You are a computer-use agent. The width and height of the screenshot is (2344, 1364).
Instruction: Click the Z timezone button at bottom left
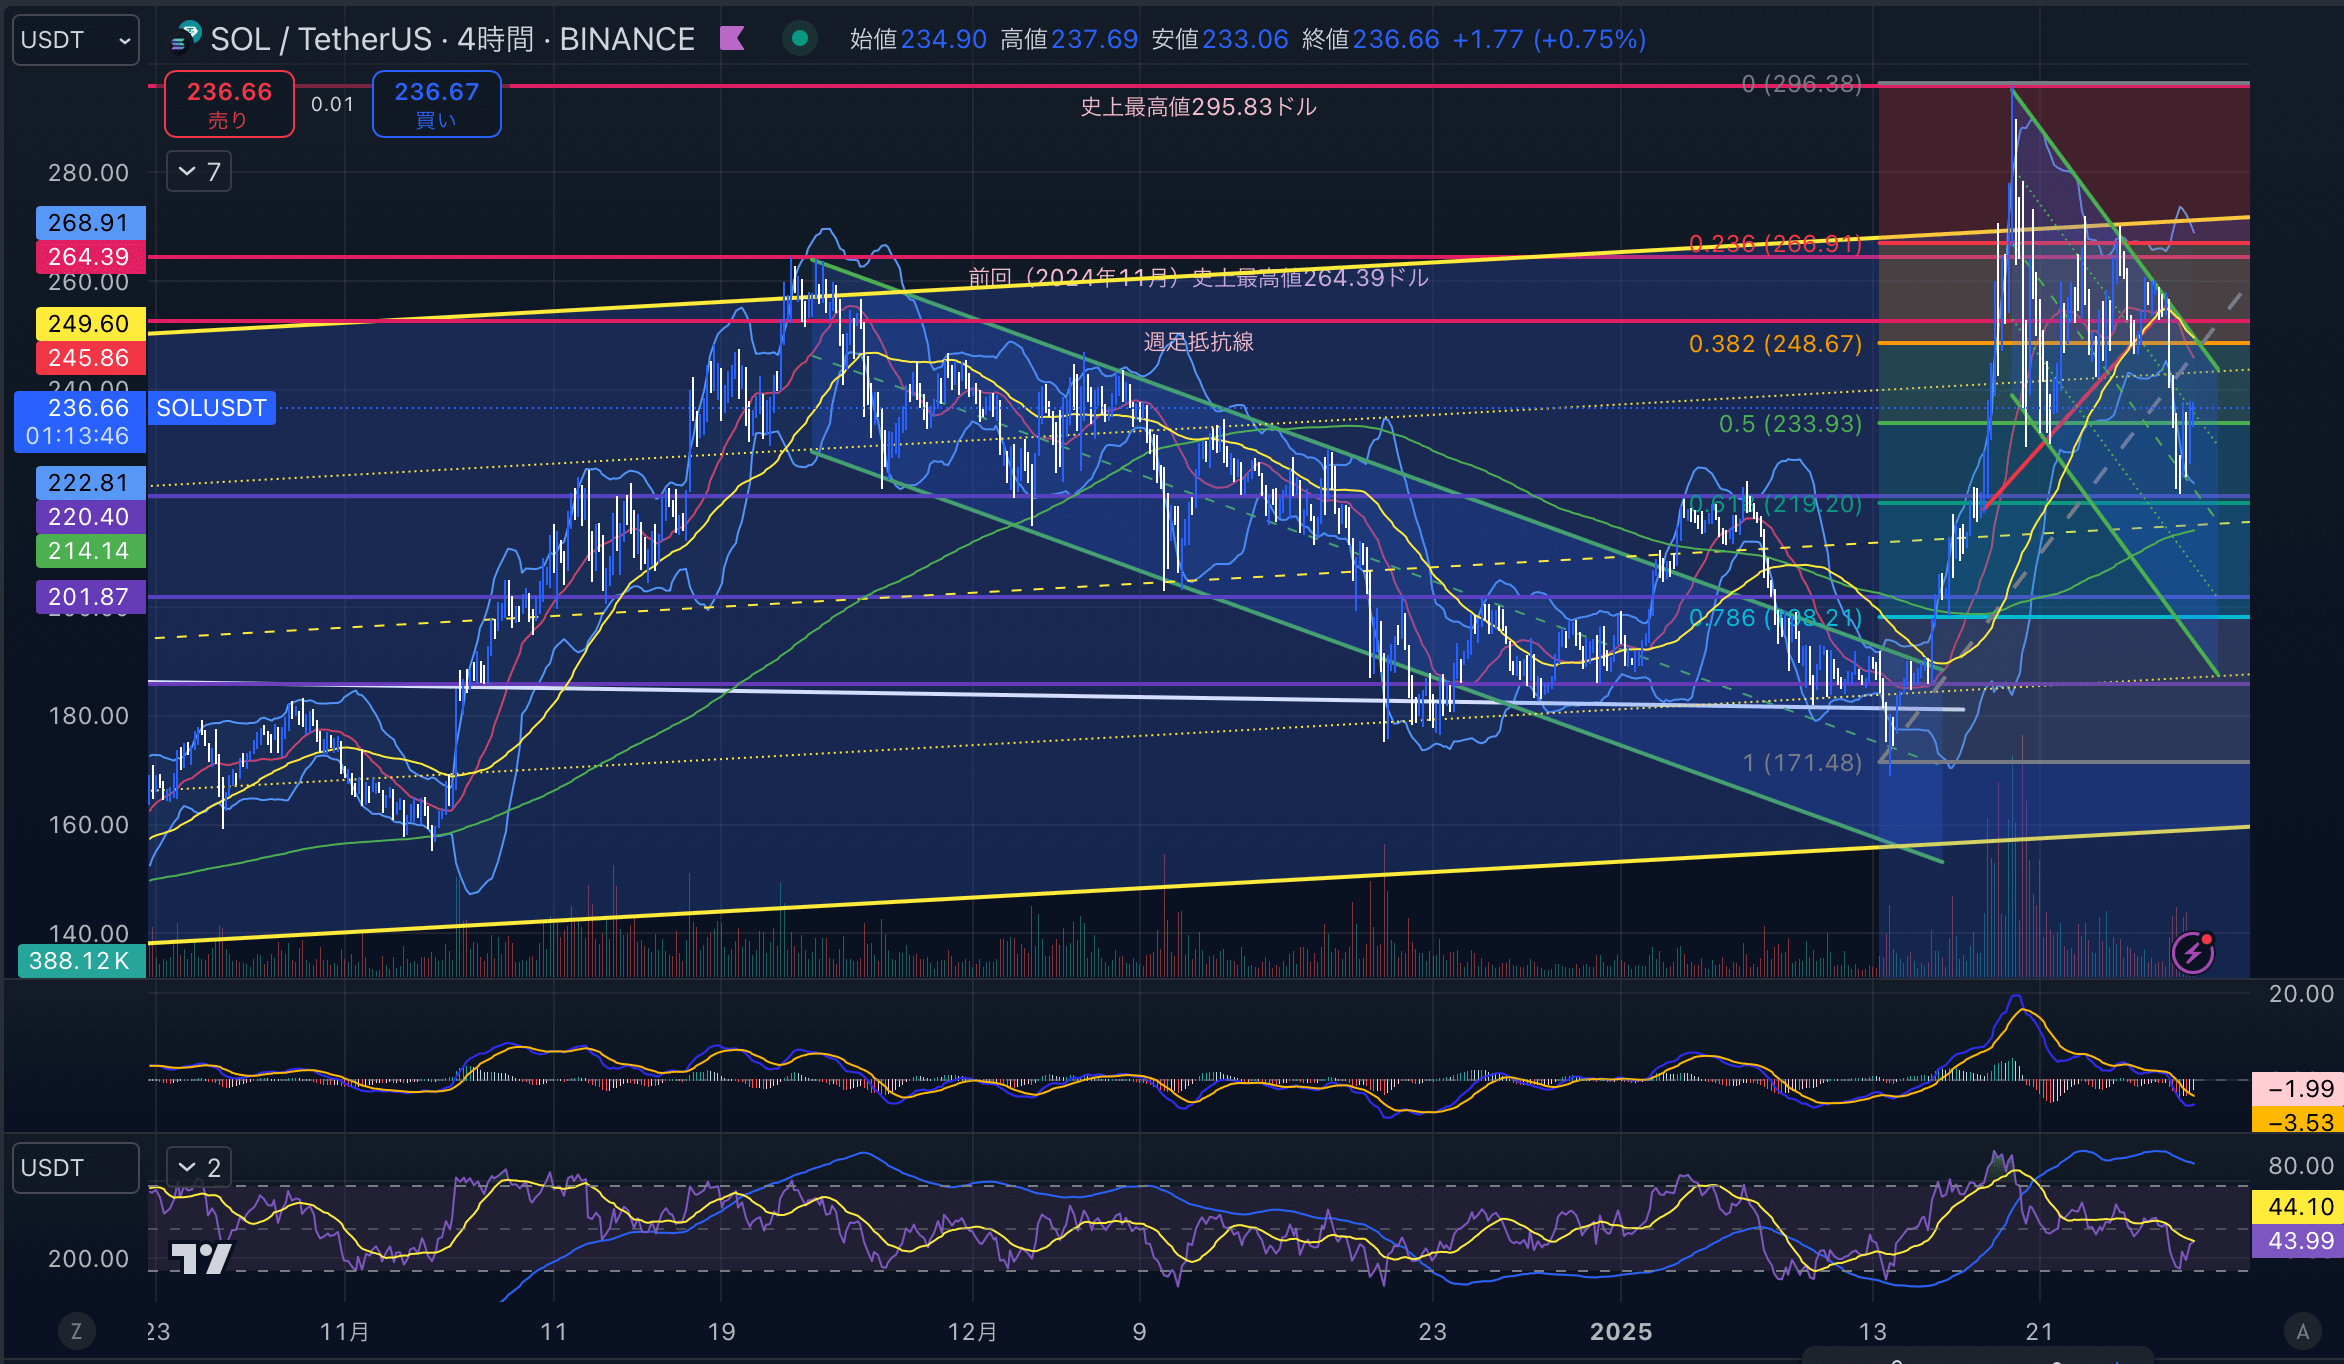[76, 1331]
